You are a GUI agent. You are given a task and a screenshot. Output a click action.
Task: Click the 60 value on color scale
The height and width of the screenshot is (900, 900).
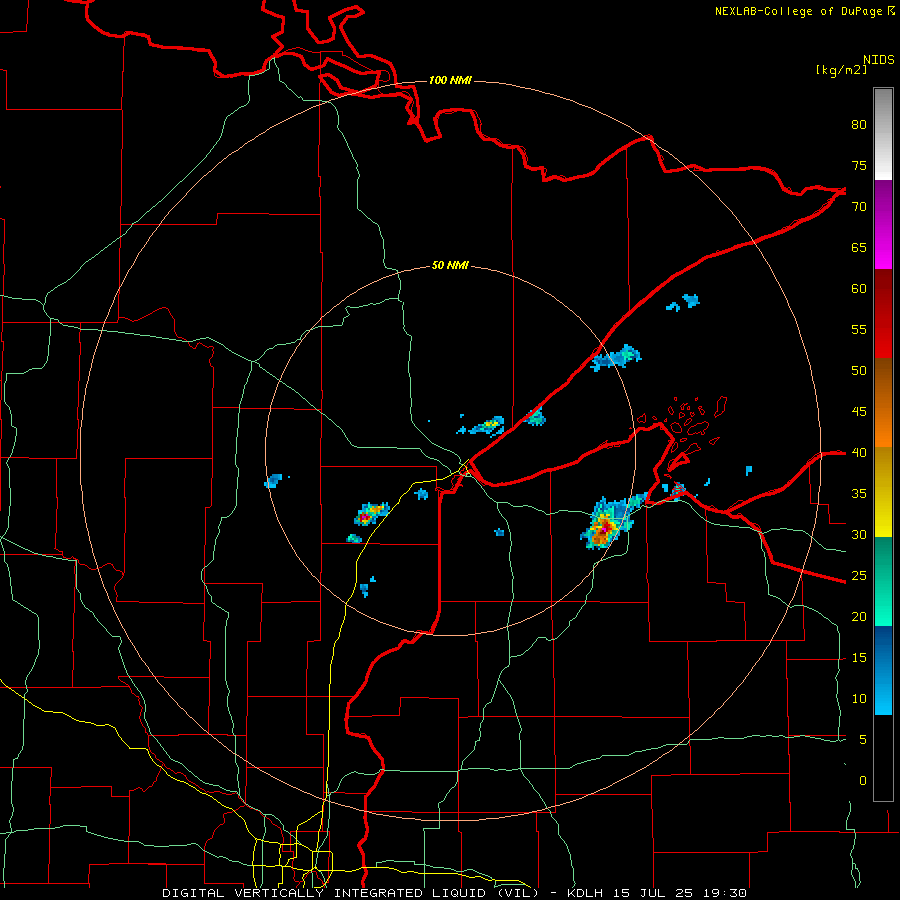(x=859, y=288)
